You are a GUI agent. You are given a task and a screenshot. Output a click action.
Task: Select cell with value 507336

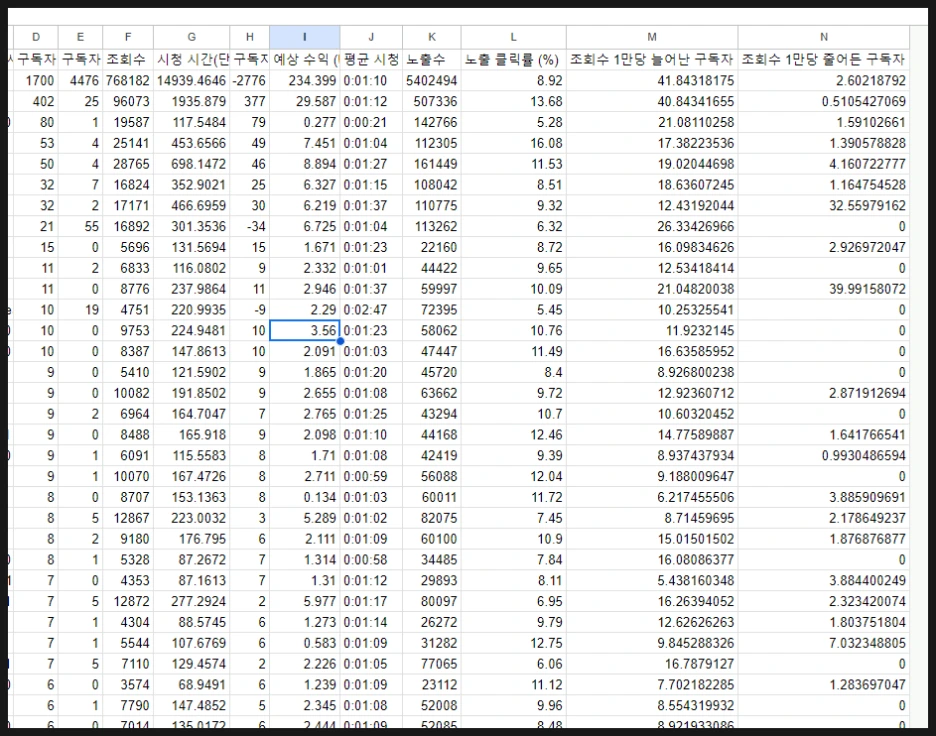pos(432,101)
